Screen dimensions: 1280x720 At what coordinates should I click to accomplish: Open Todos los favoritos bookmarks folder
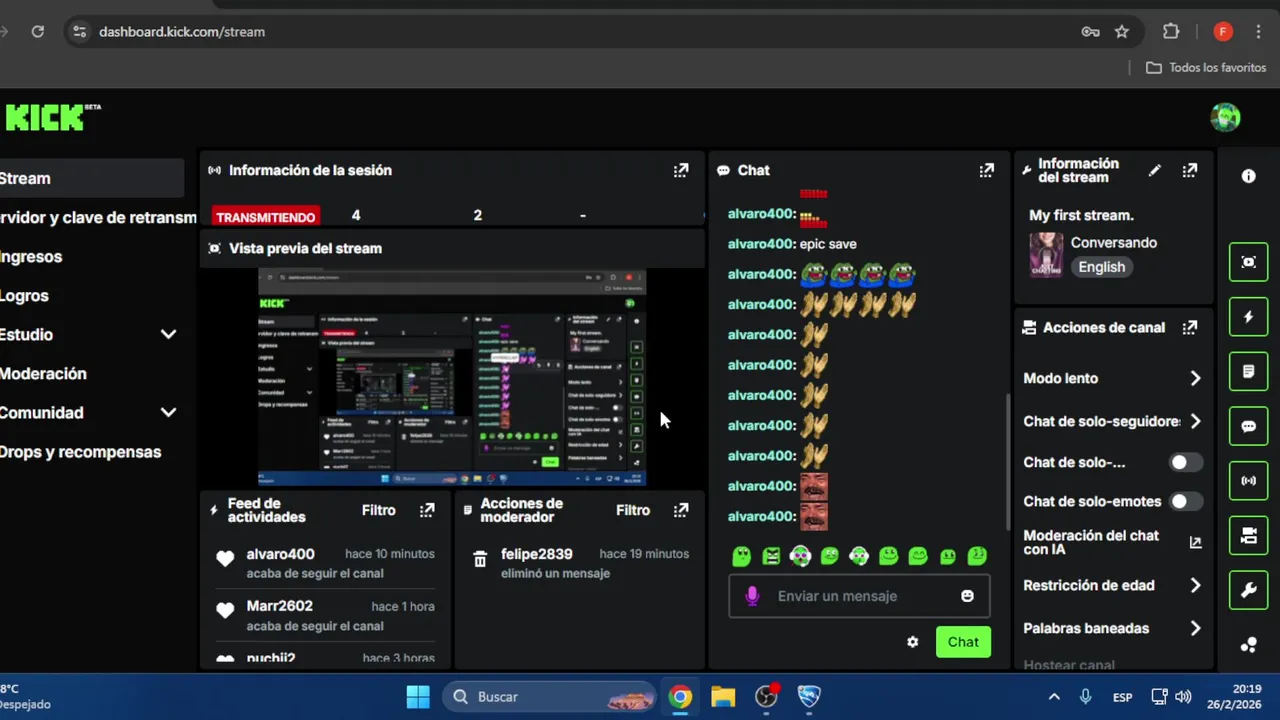click(x=1206, y=67)
